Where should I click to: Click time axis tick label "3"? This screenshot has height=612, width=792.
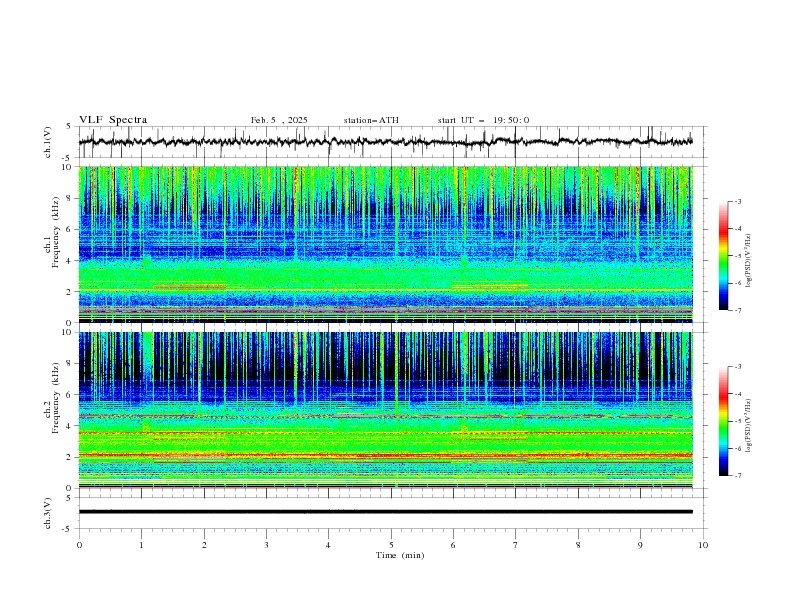[267, 545]
